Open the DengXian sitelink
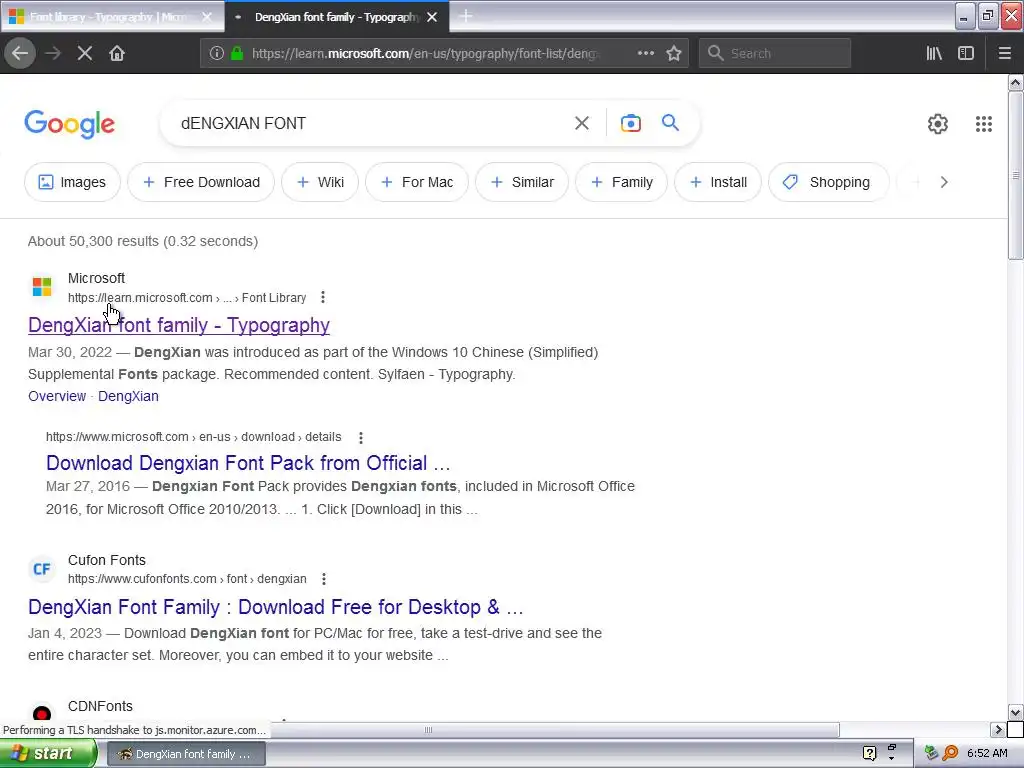Screen dimensions: 1024x768 (x=128, y=396)
